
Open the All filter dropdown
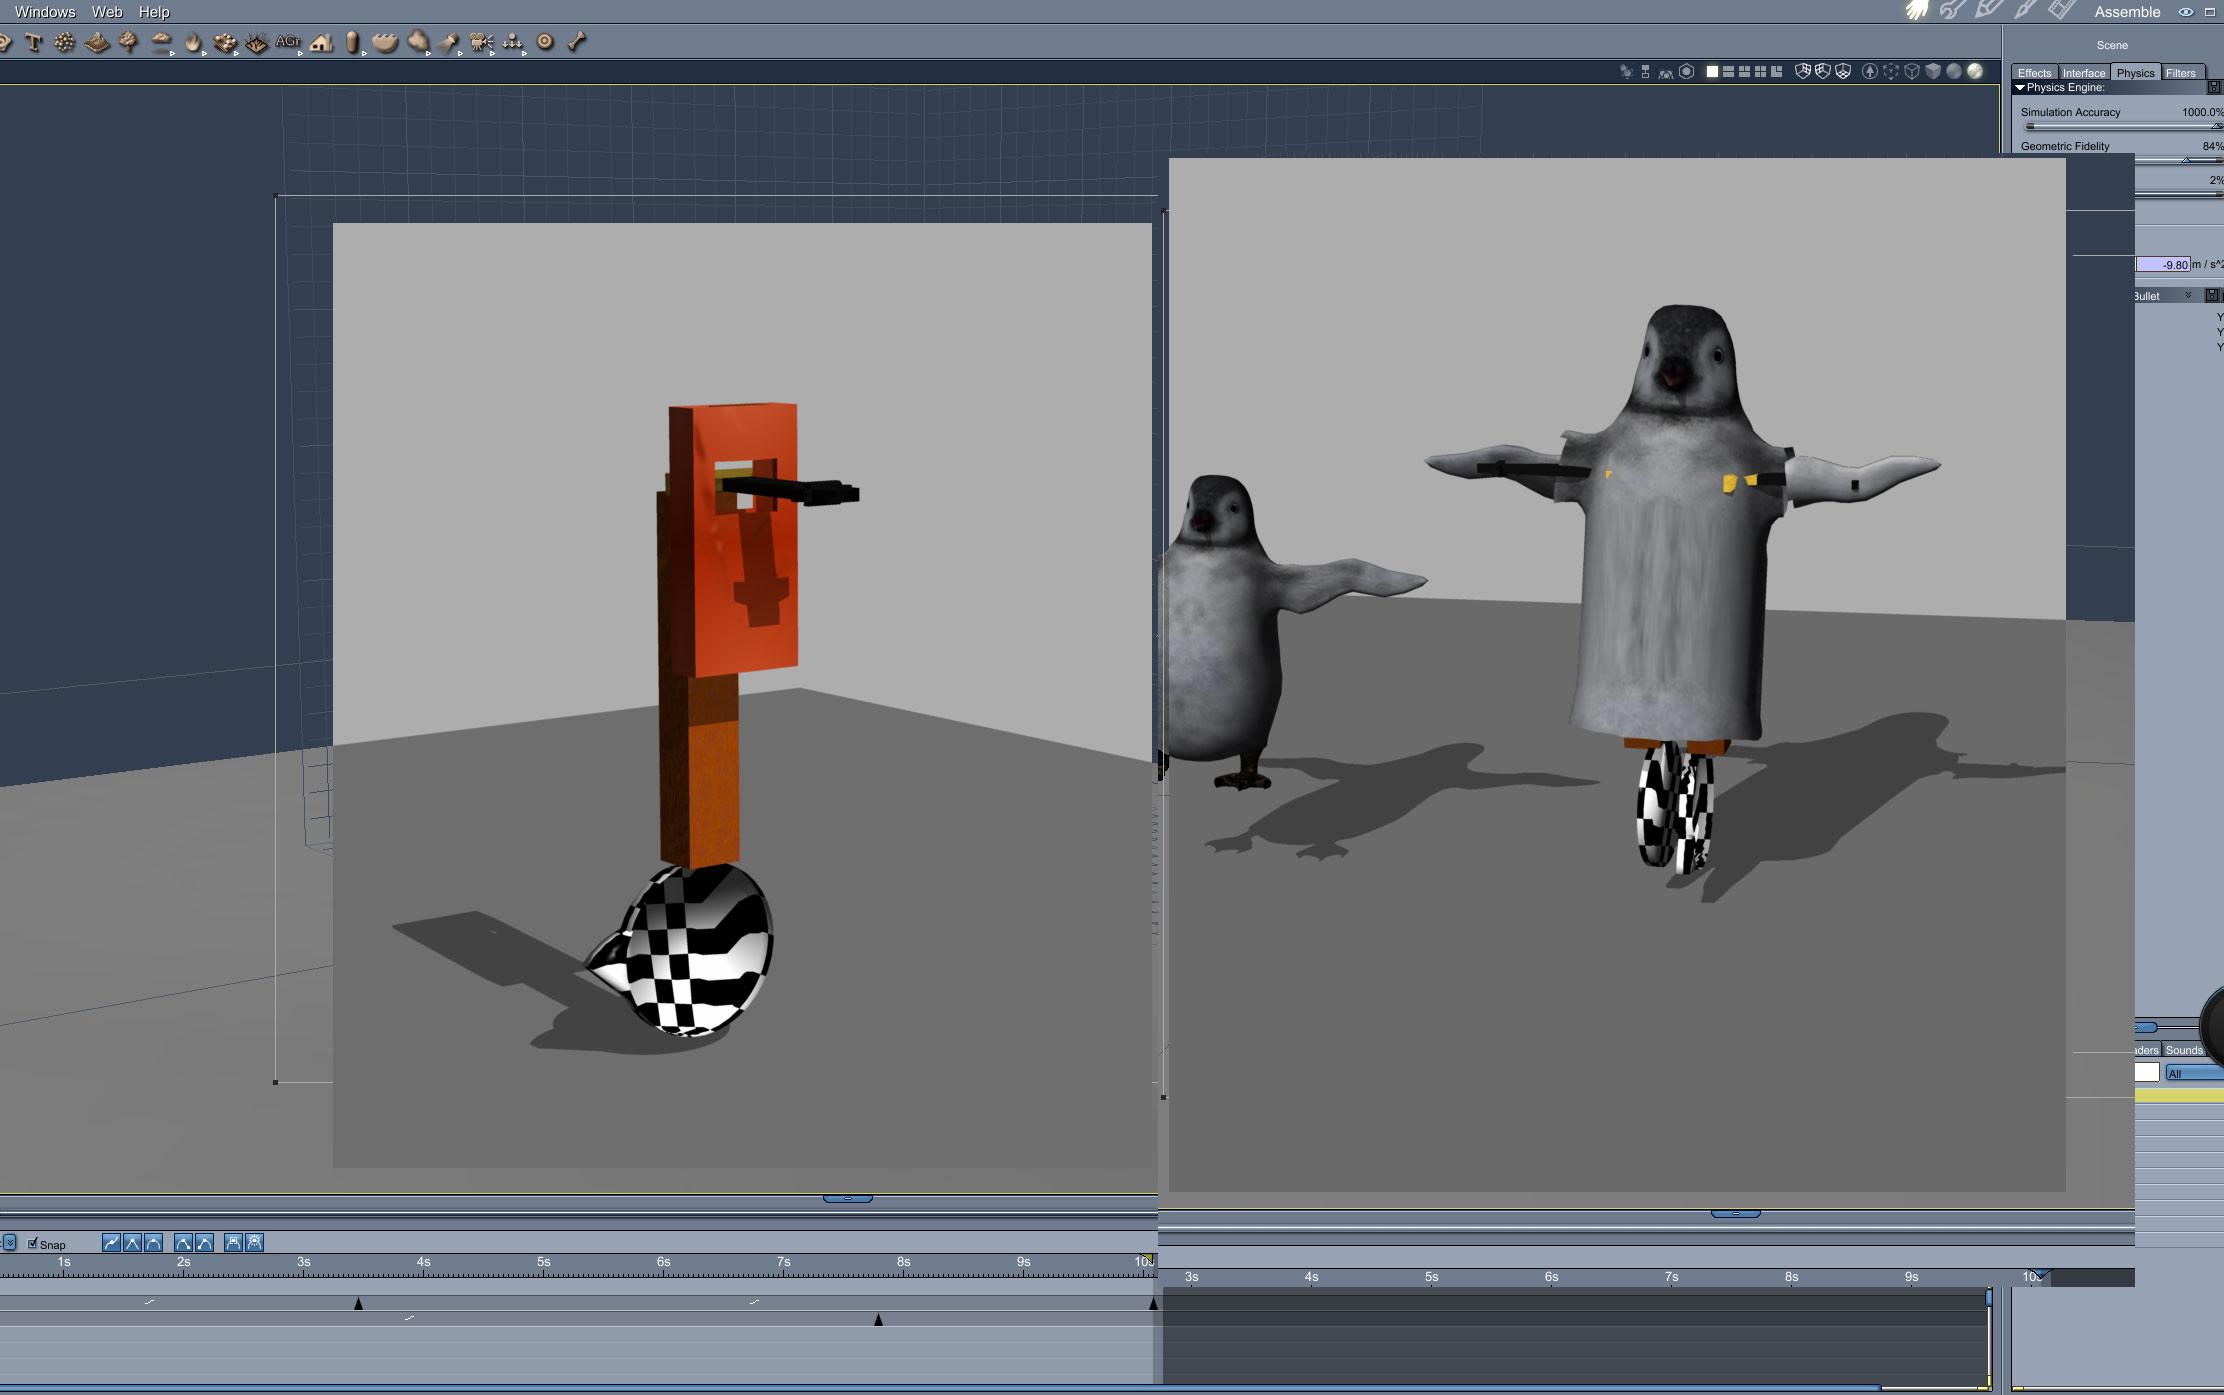[x=2194, y=1073]
